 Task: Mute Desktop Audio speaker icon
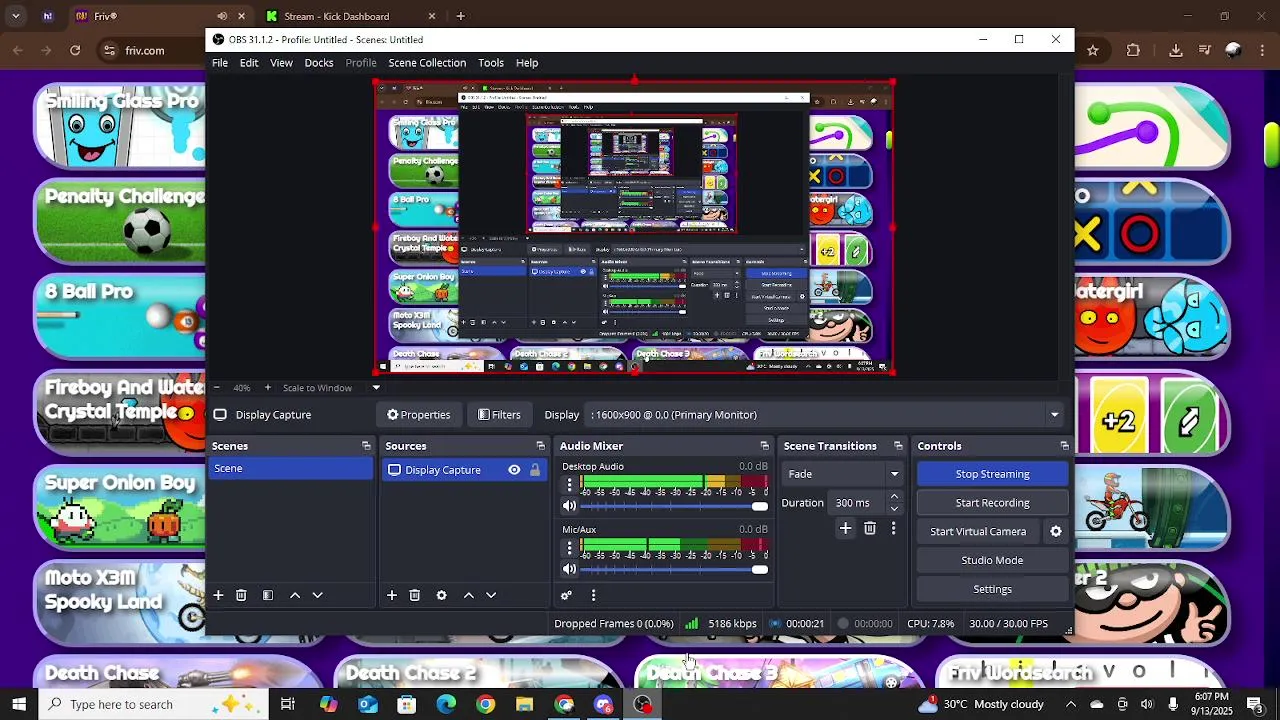(570, 506)
